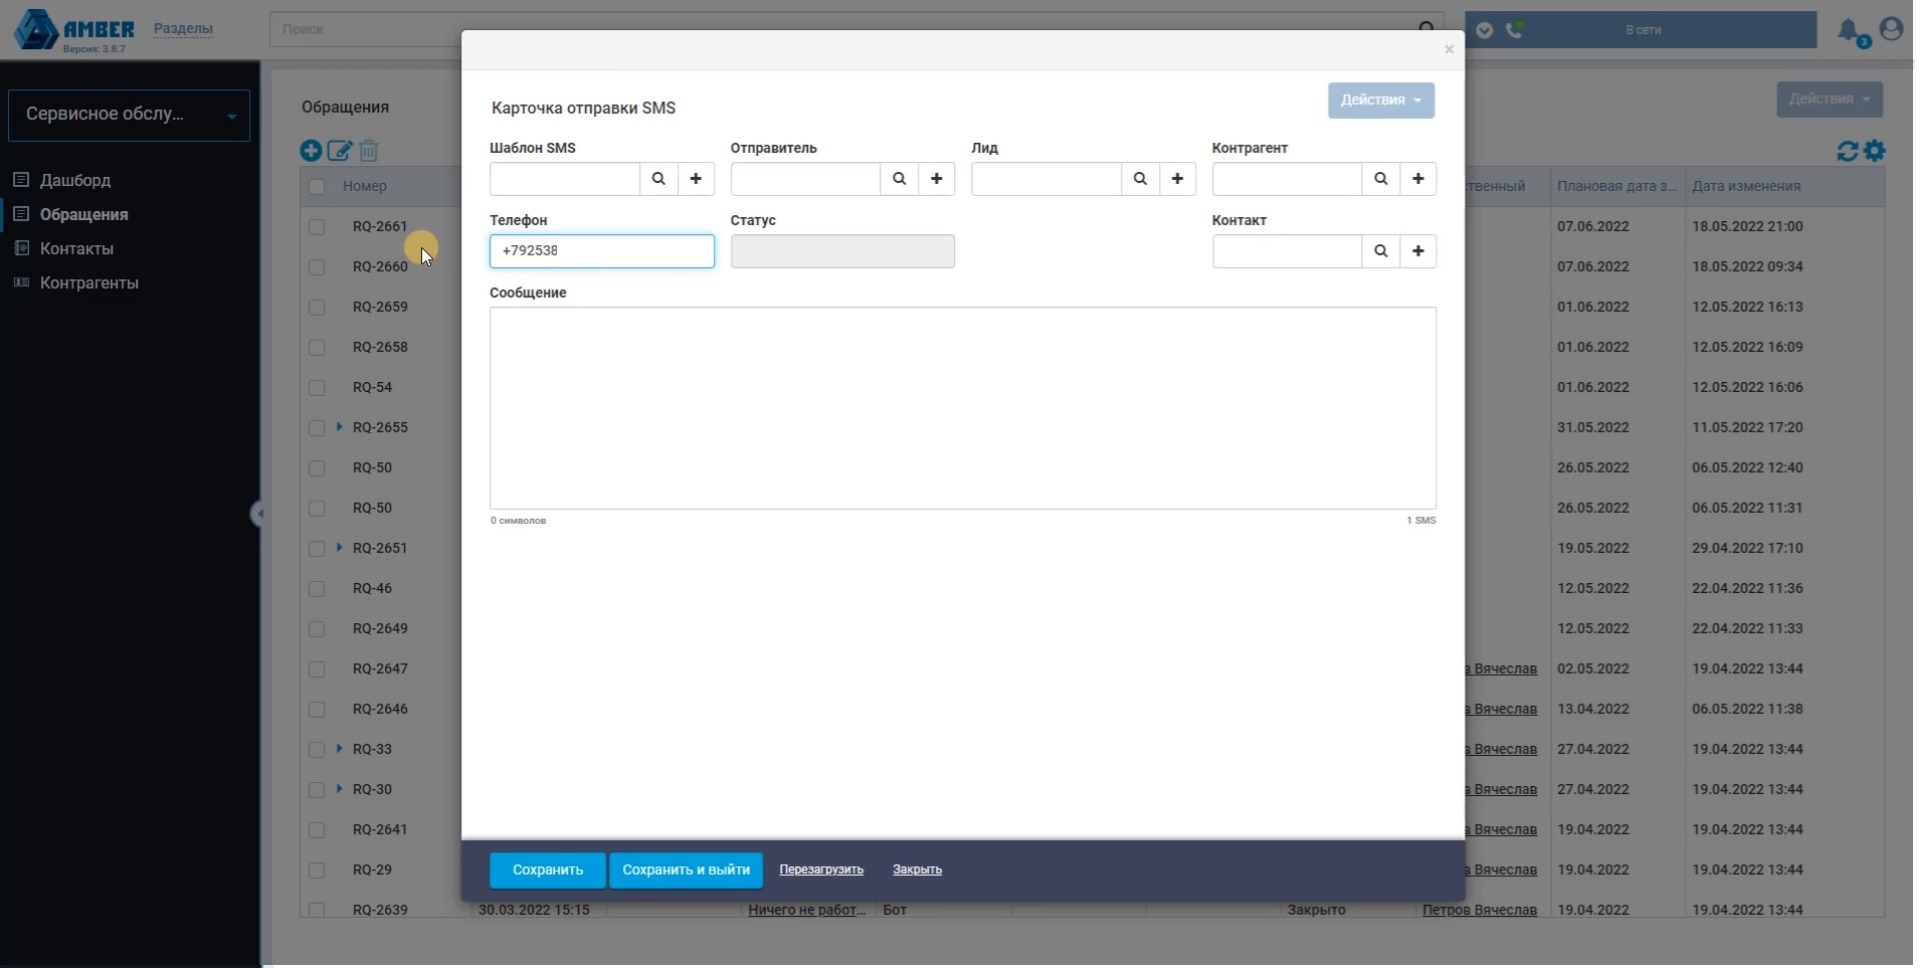Search for a Лид using magnifier icon
This screenshot has height=968, width=1926.
coord(1140,179)
